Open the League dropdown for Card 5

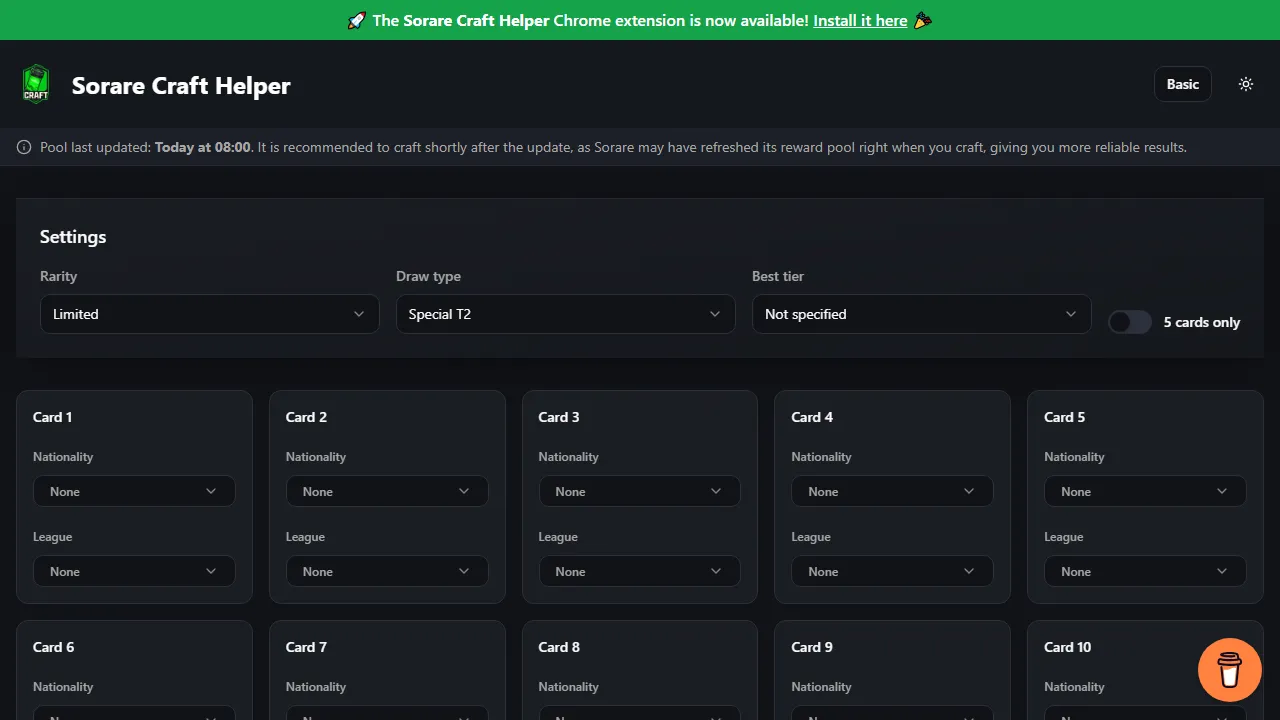1145,571
